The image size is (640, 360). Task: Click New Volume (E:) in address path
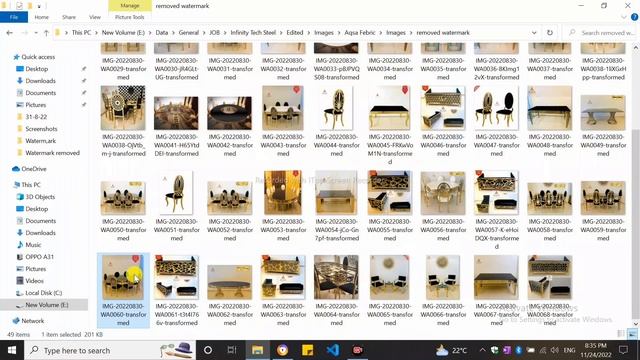pos(123,33)
